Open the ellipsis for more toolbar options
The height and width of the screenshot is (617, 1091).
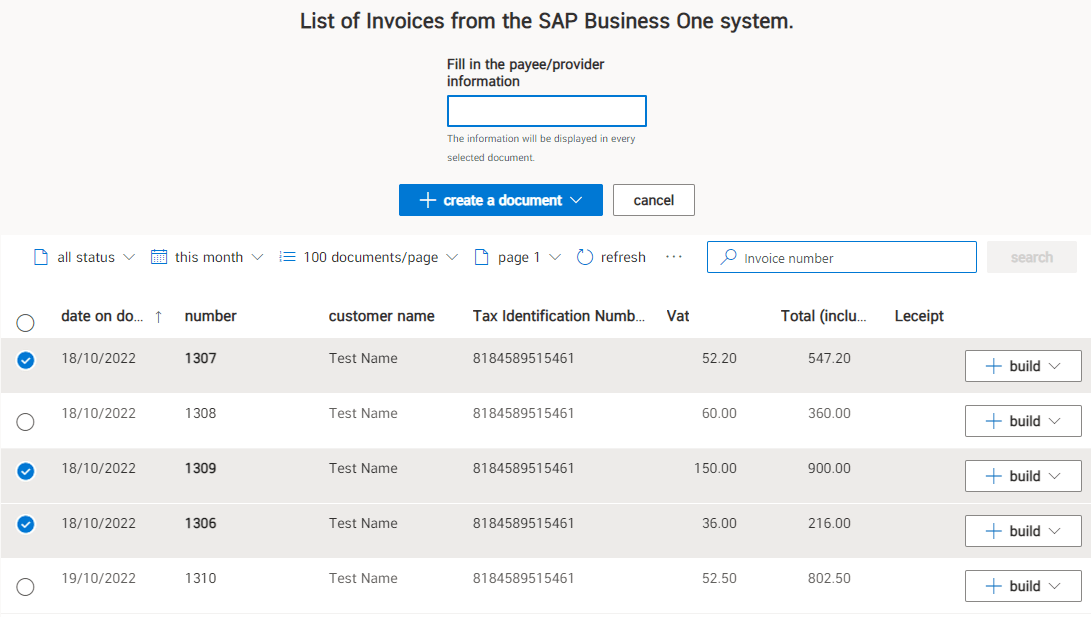(x=673, y=257)
